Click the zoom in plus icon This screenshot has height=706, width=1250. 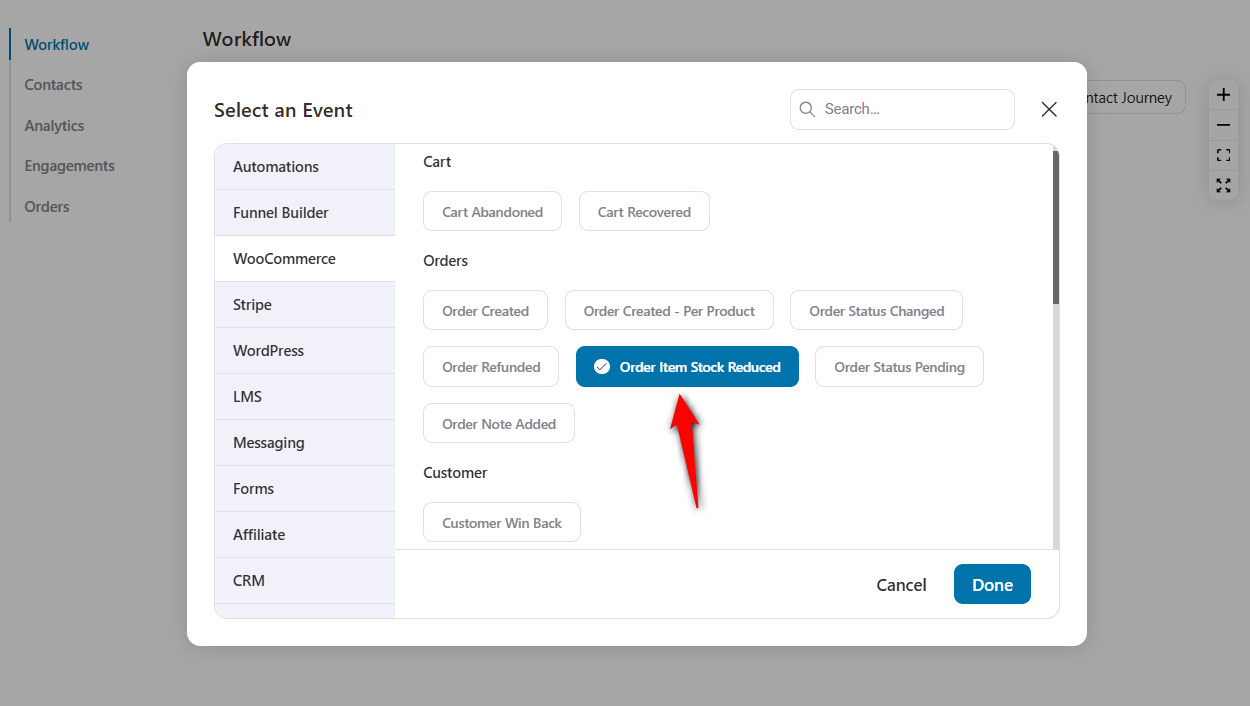[x=1223, y=96]
